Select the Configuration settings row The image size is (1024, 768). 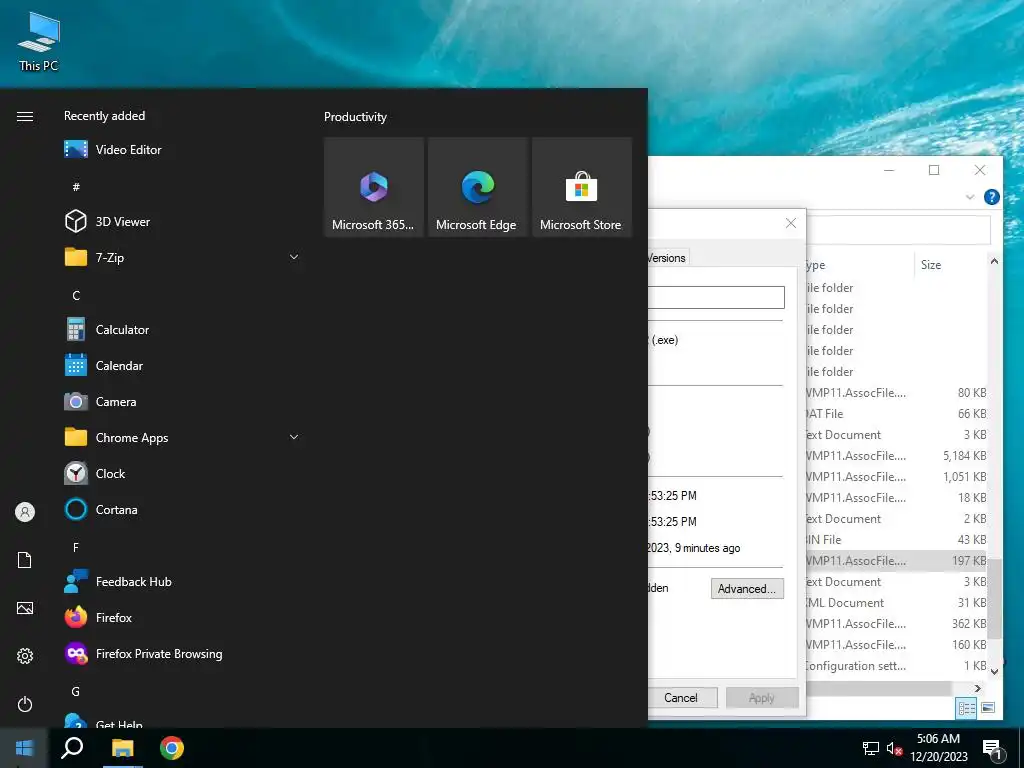(896, 665)
